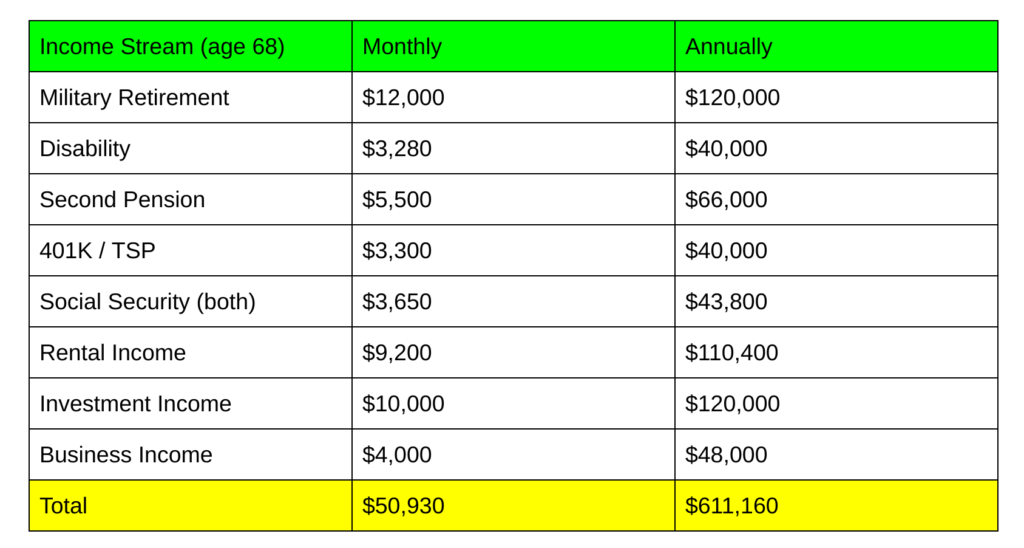Select the $12,000 monthly military retirement value
1024x548 pixels.
pos(403,98)
